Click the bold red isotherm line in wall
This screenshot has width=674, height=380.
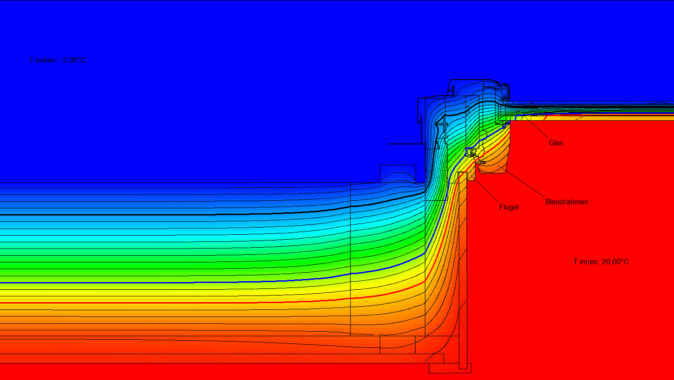coord(172,303)
